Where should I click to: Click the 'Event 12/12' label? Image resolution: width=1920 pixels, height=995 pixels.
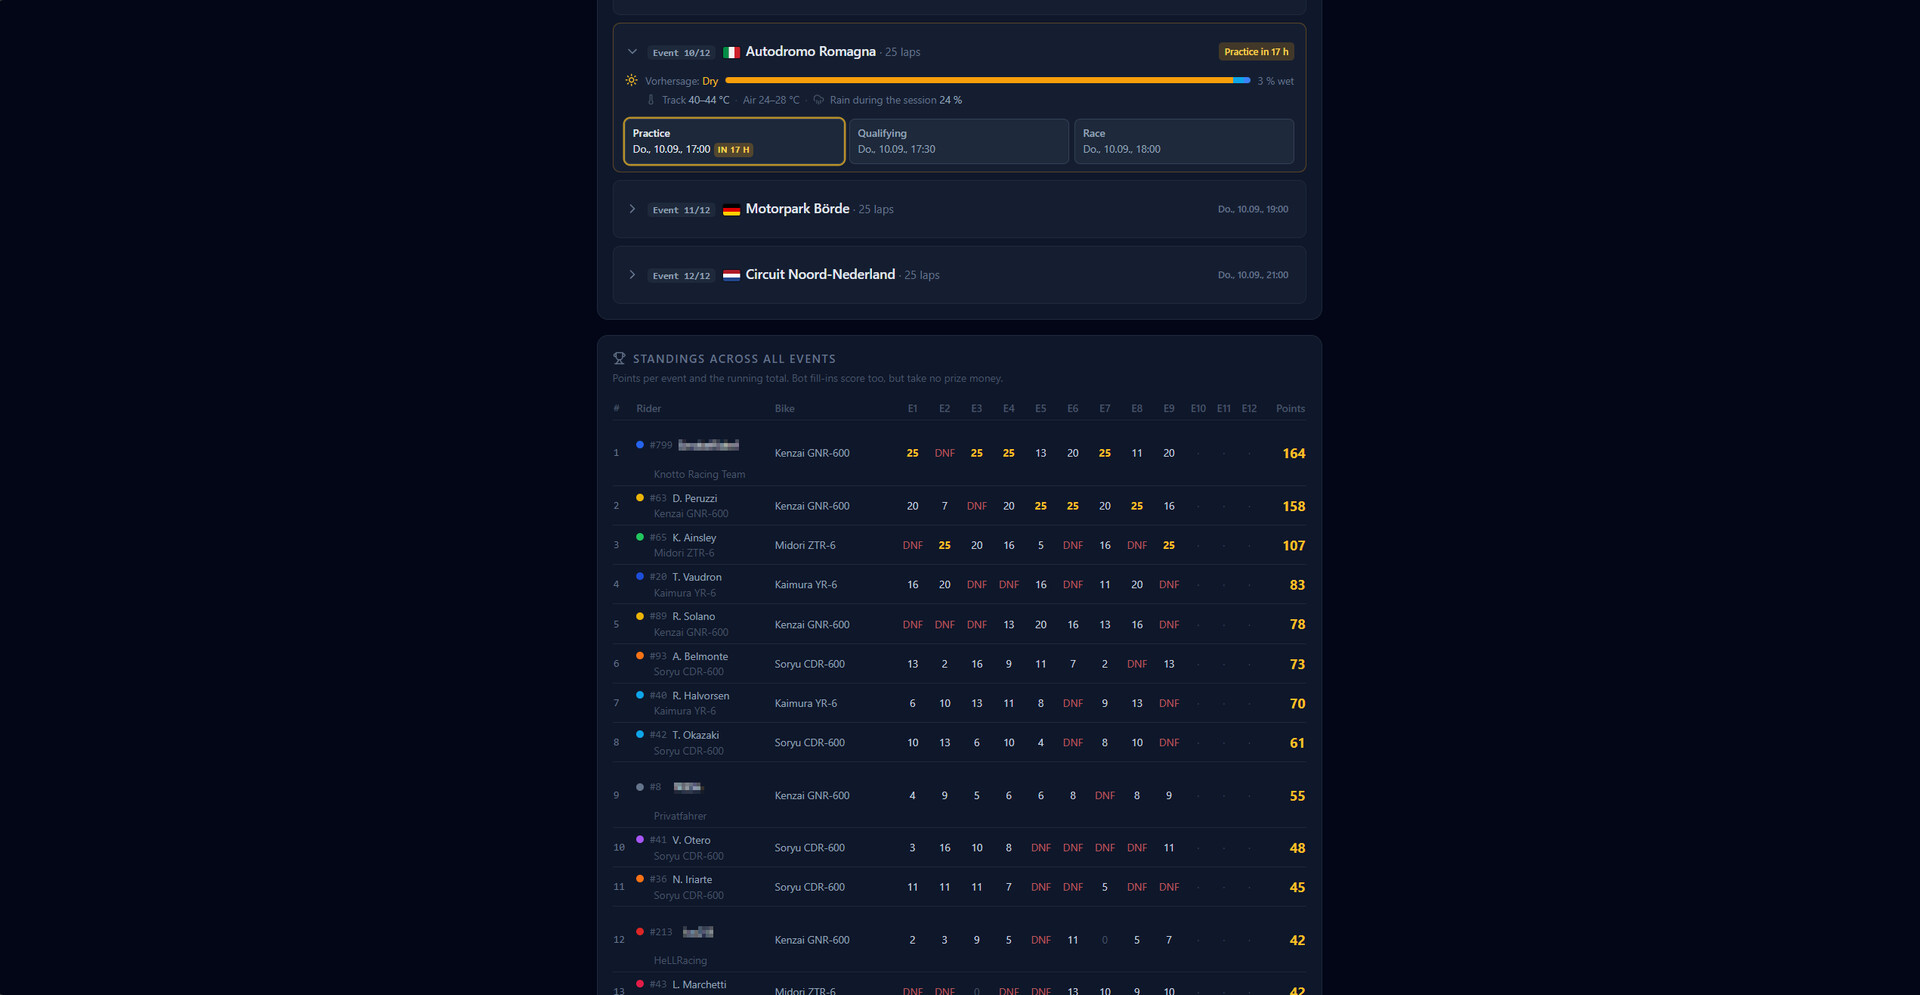(681, 276)
